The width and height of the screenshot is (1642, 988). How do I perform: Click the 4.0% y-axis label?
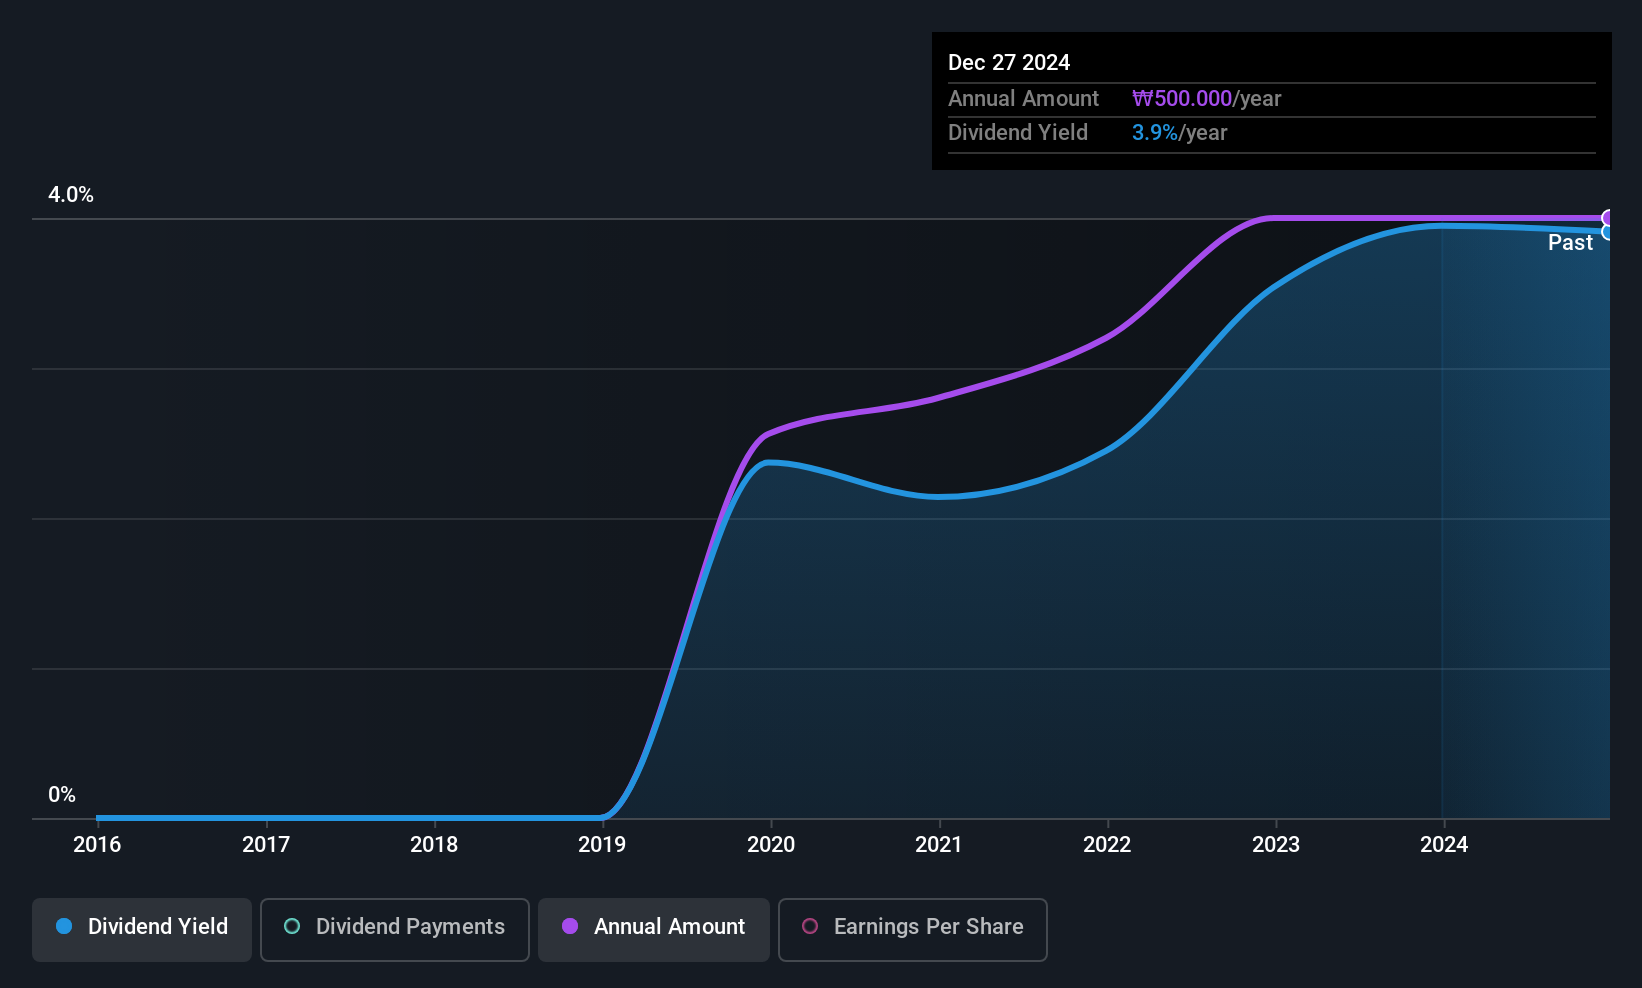point(71,195)
